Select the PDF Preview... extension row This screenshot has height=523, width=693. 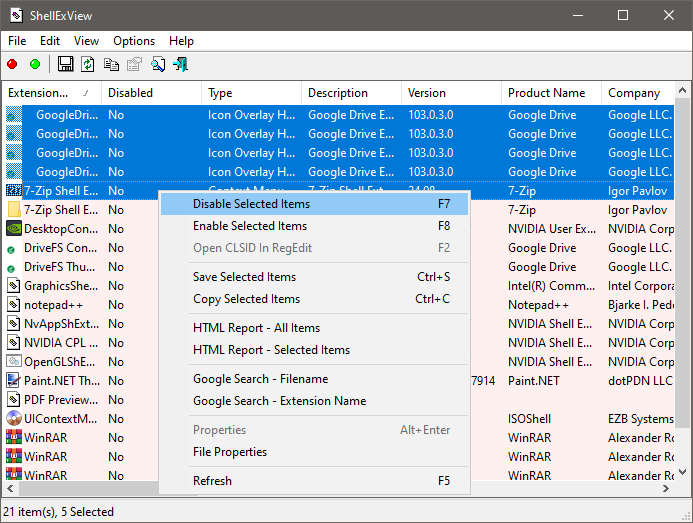61,400
